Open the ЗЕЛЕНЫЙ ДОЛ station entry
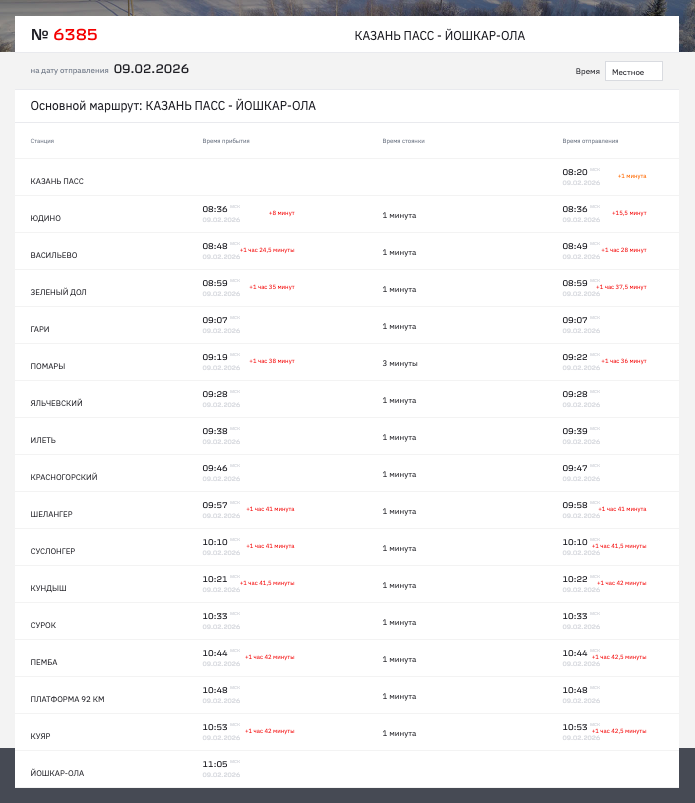Viewport: 695px width, 803px height. [x=58, y=292]
